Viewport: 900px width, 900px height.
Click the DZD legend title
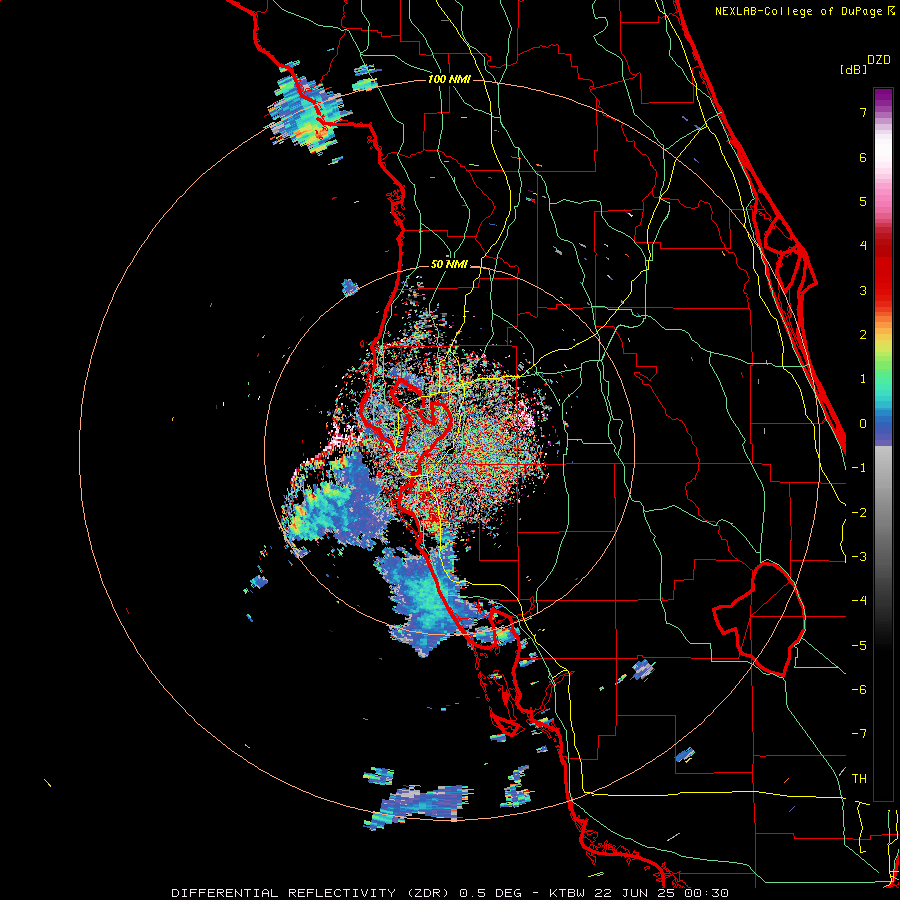coord(879,60)
